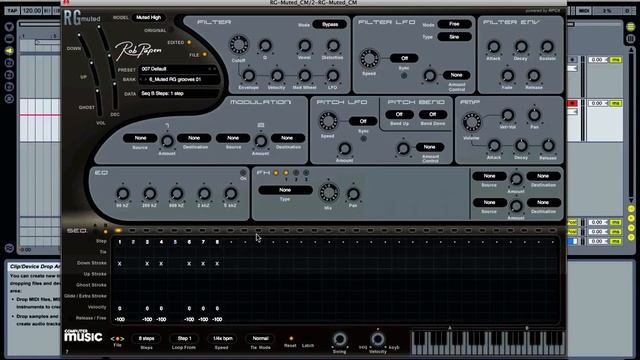Turn the FX Mix knob
This screenshot has width=640, height=360.
(x=328, y=193)
